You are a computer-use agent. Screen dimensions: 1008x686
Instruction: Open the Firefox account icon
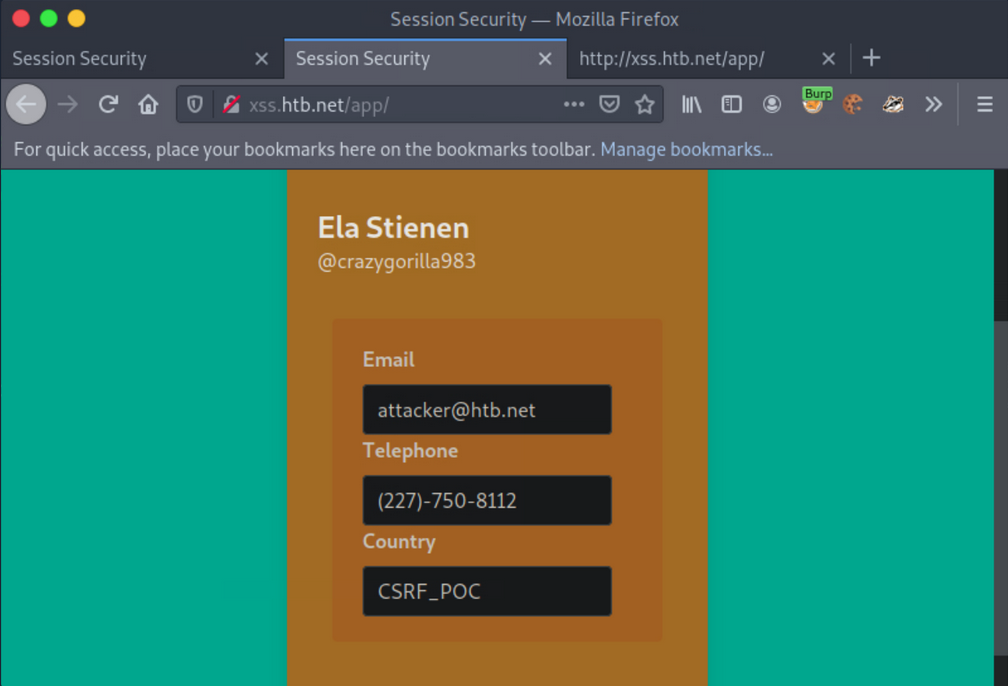pyautogui.click(x=772, y=104)
